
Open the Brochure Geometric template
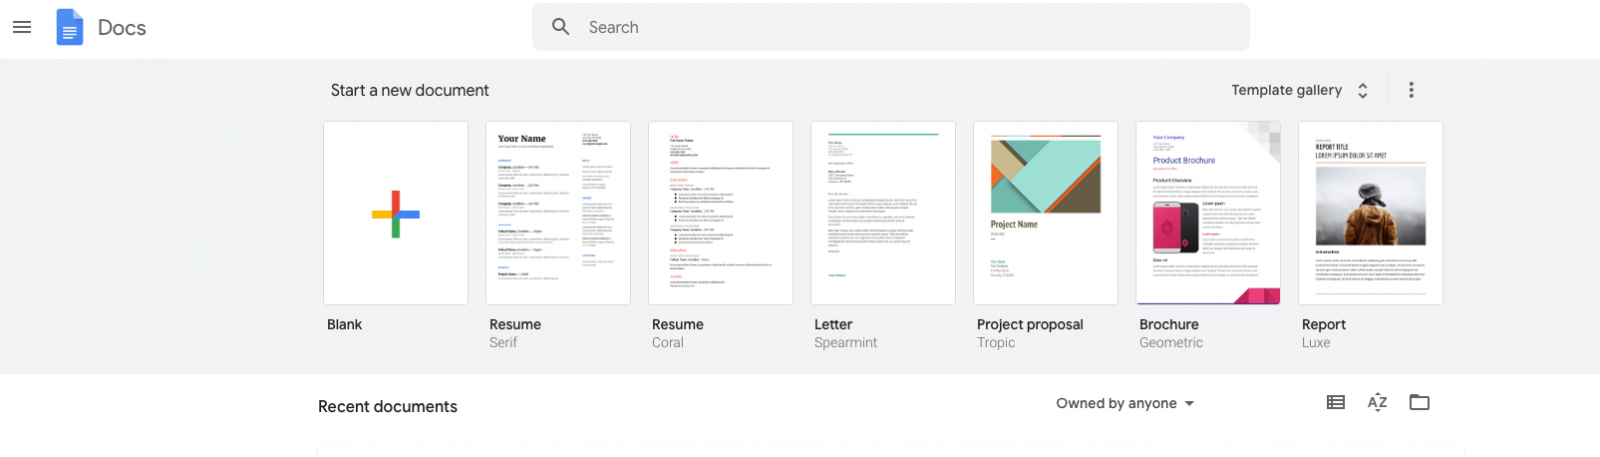click(x=1208, y=213)
